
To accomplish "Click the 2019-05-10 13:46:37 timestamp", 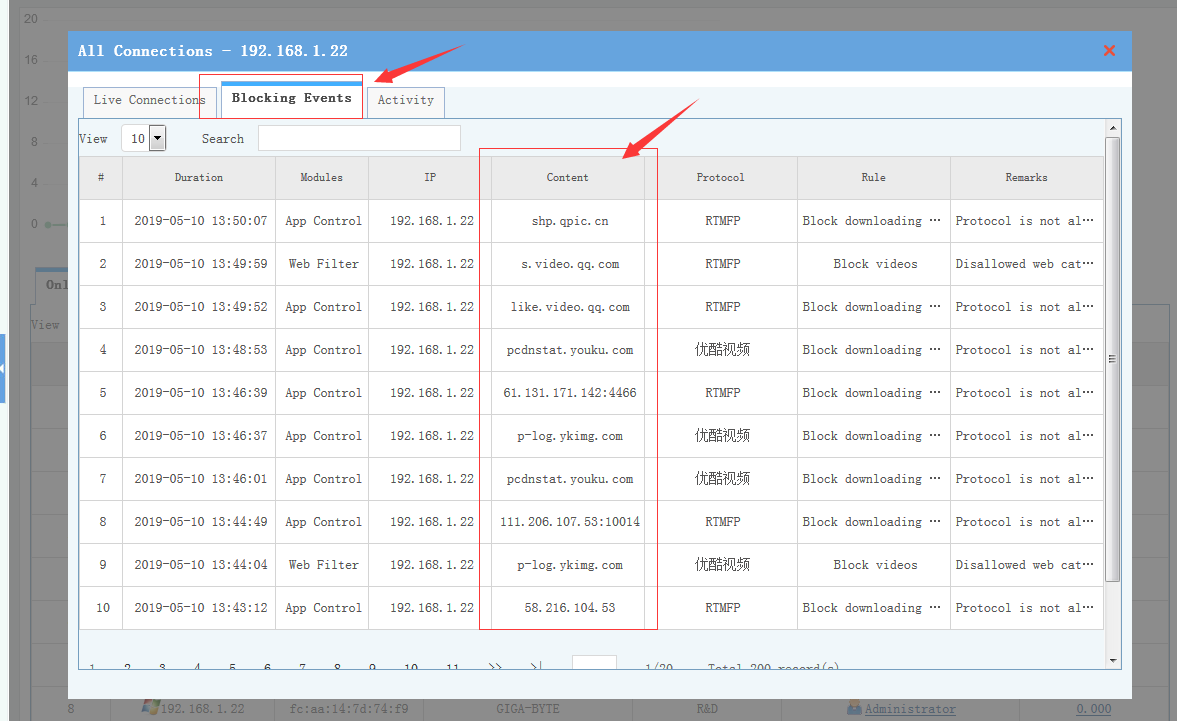I will [x=200, y=436].
